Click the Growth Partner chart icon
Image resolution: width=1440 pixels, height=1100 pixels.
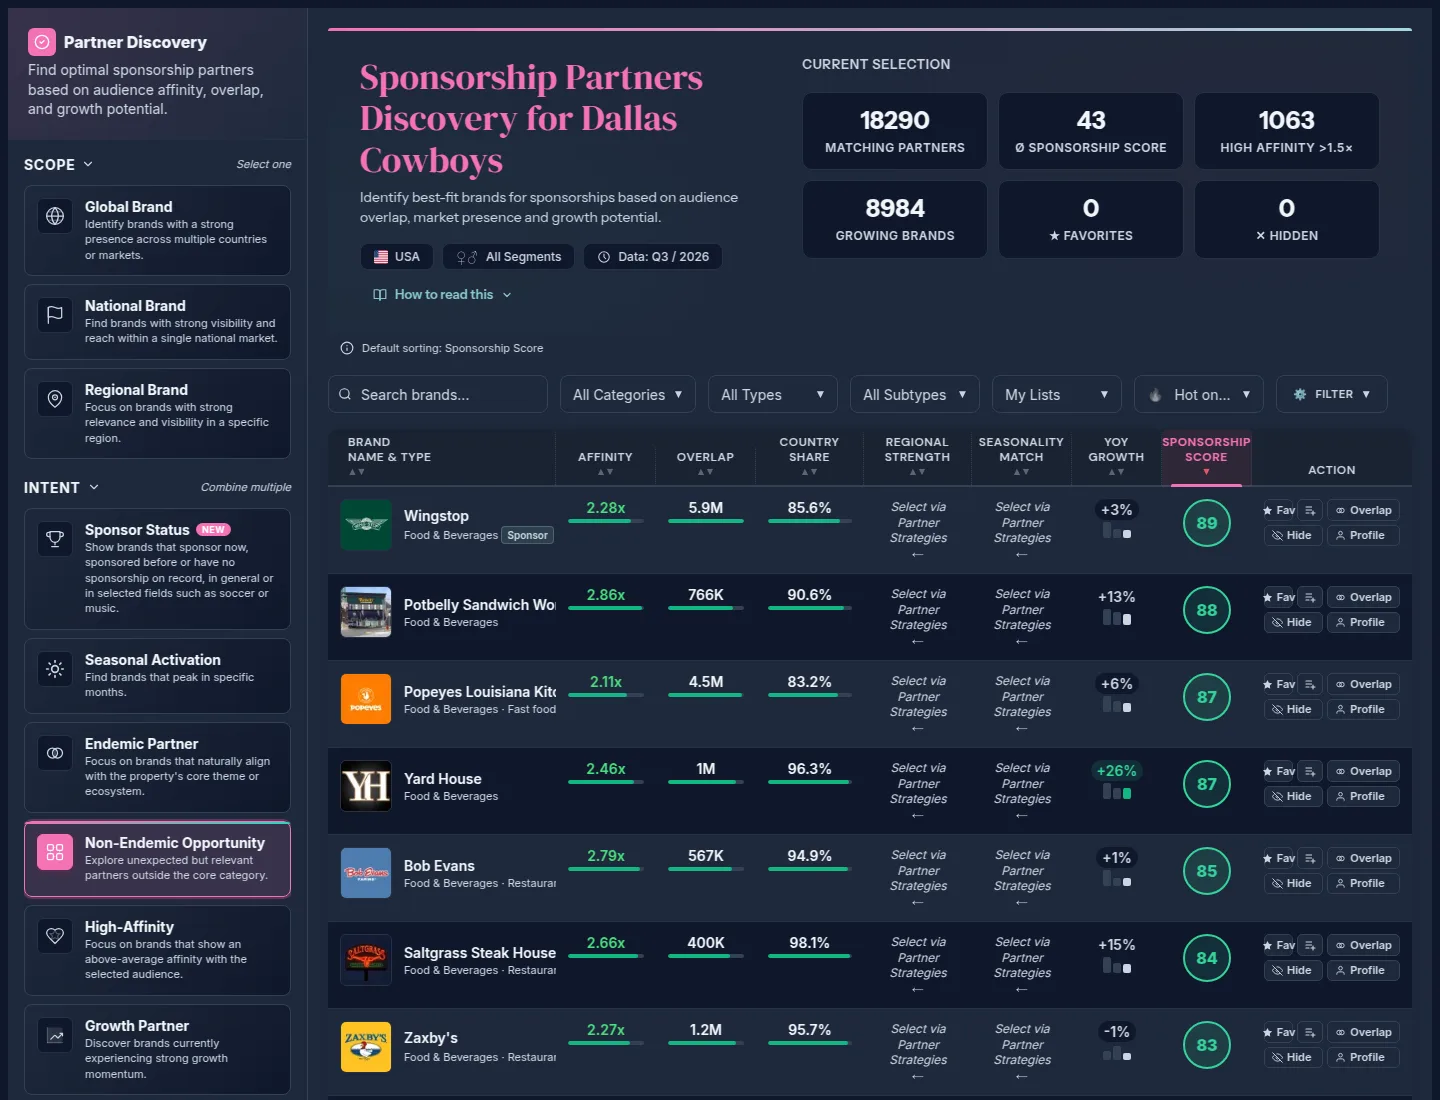tap(55, 1035)
